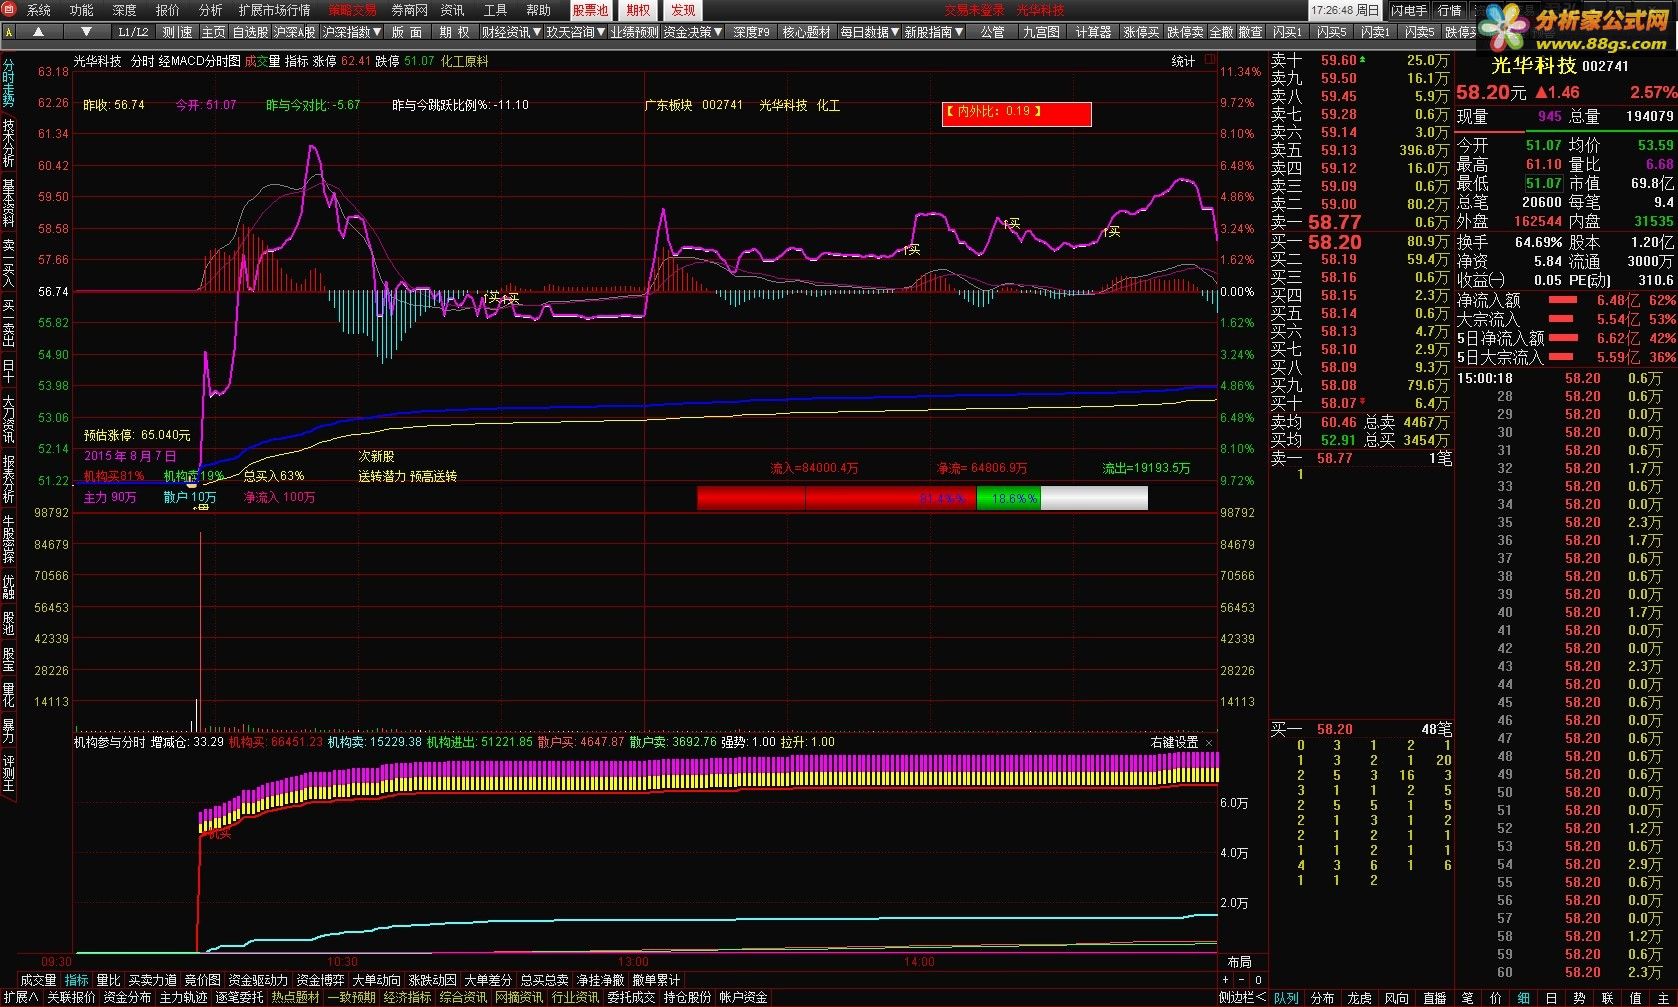
Task: Click the 全撤 cancel-all button
Action: pos(1221,32)
